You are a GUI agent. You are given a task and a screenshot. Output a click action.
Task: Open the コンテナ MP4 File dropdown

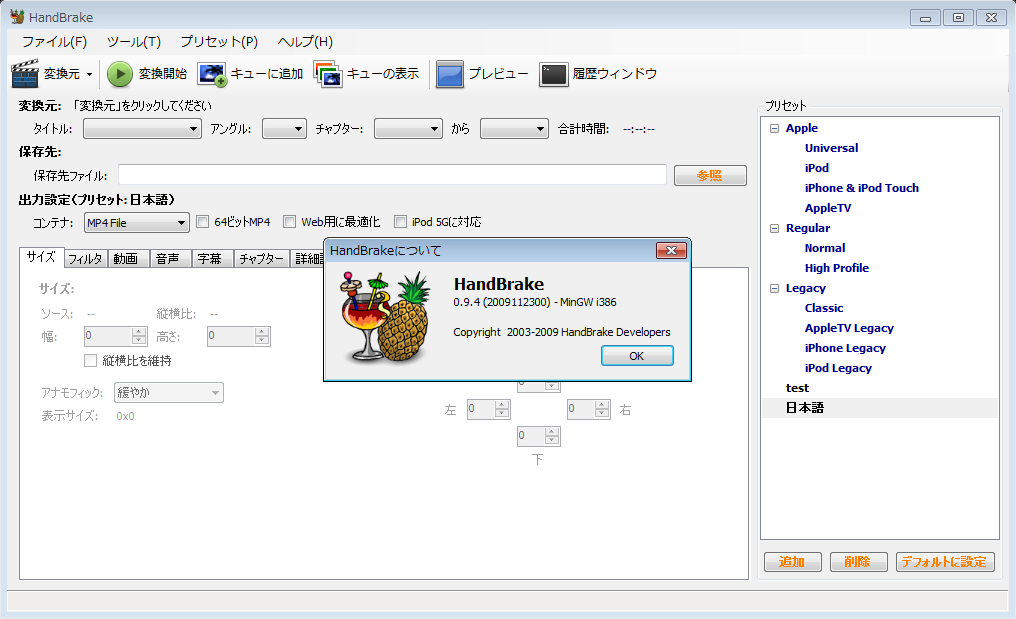137,222
